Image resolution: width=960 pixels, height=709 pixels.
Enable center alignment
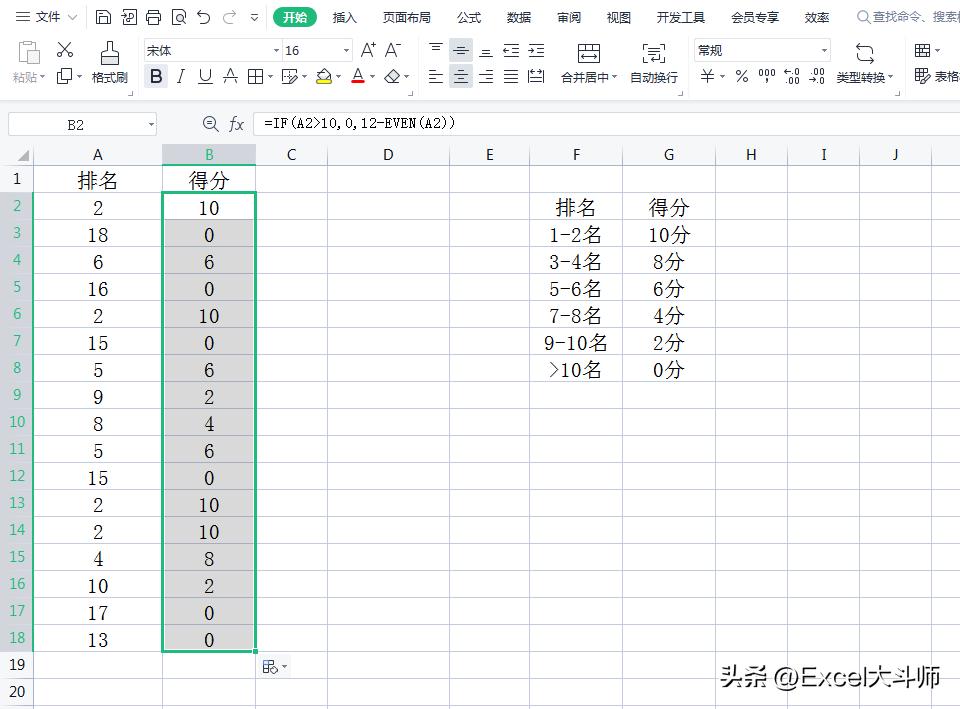461,76
